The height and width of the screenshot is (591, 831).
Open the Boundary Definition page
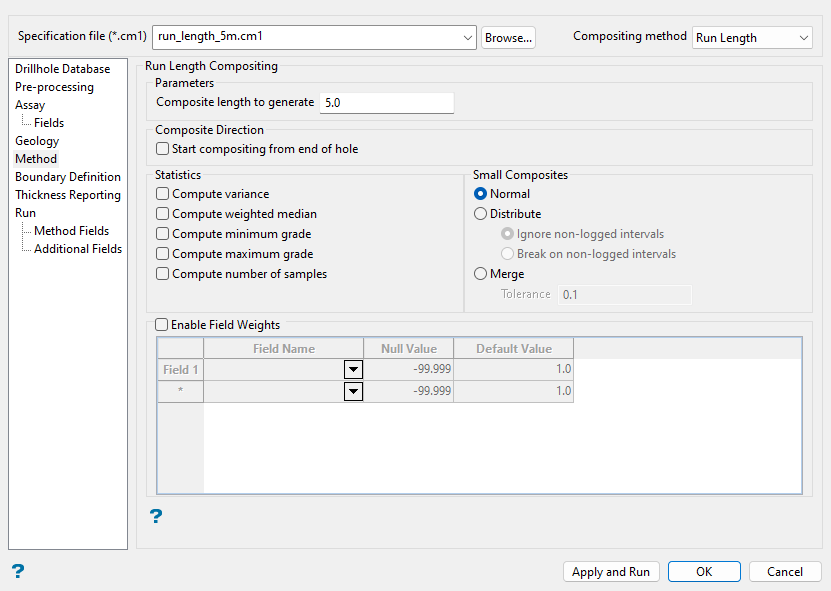(x=67, y=177)
